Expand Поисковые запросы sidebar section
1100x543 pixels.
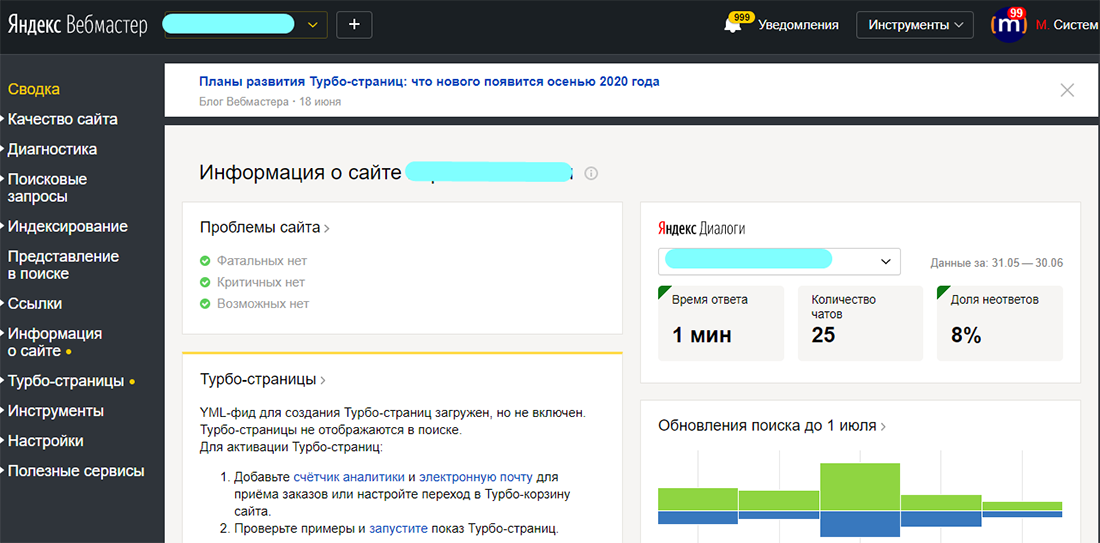[x=47, y=188]
